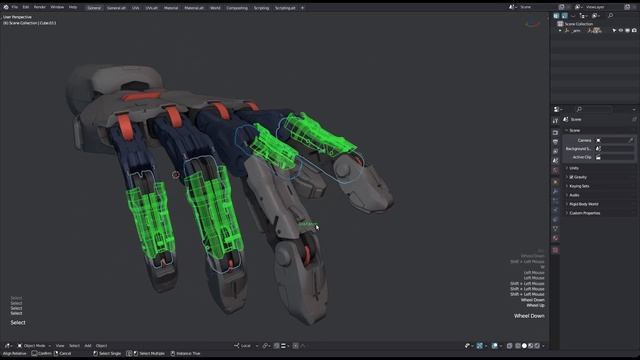The height and width of the screenshot is (360, 640).
Task: Open the Scene properties tab
Action: pyautogui.click(x=556, y=160)
